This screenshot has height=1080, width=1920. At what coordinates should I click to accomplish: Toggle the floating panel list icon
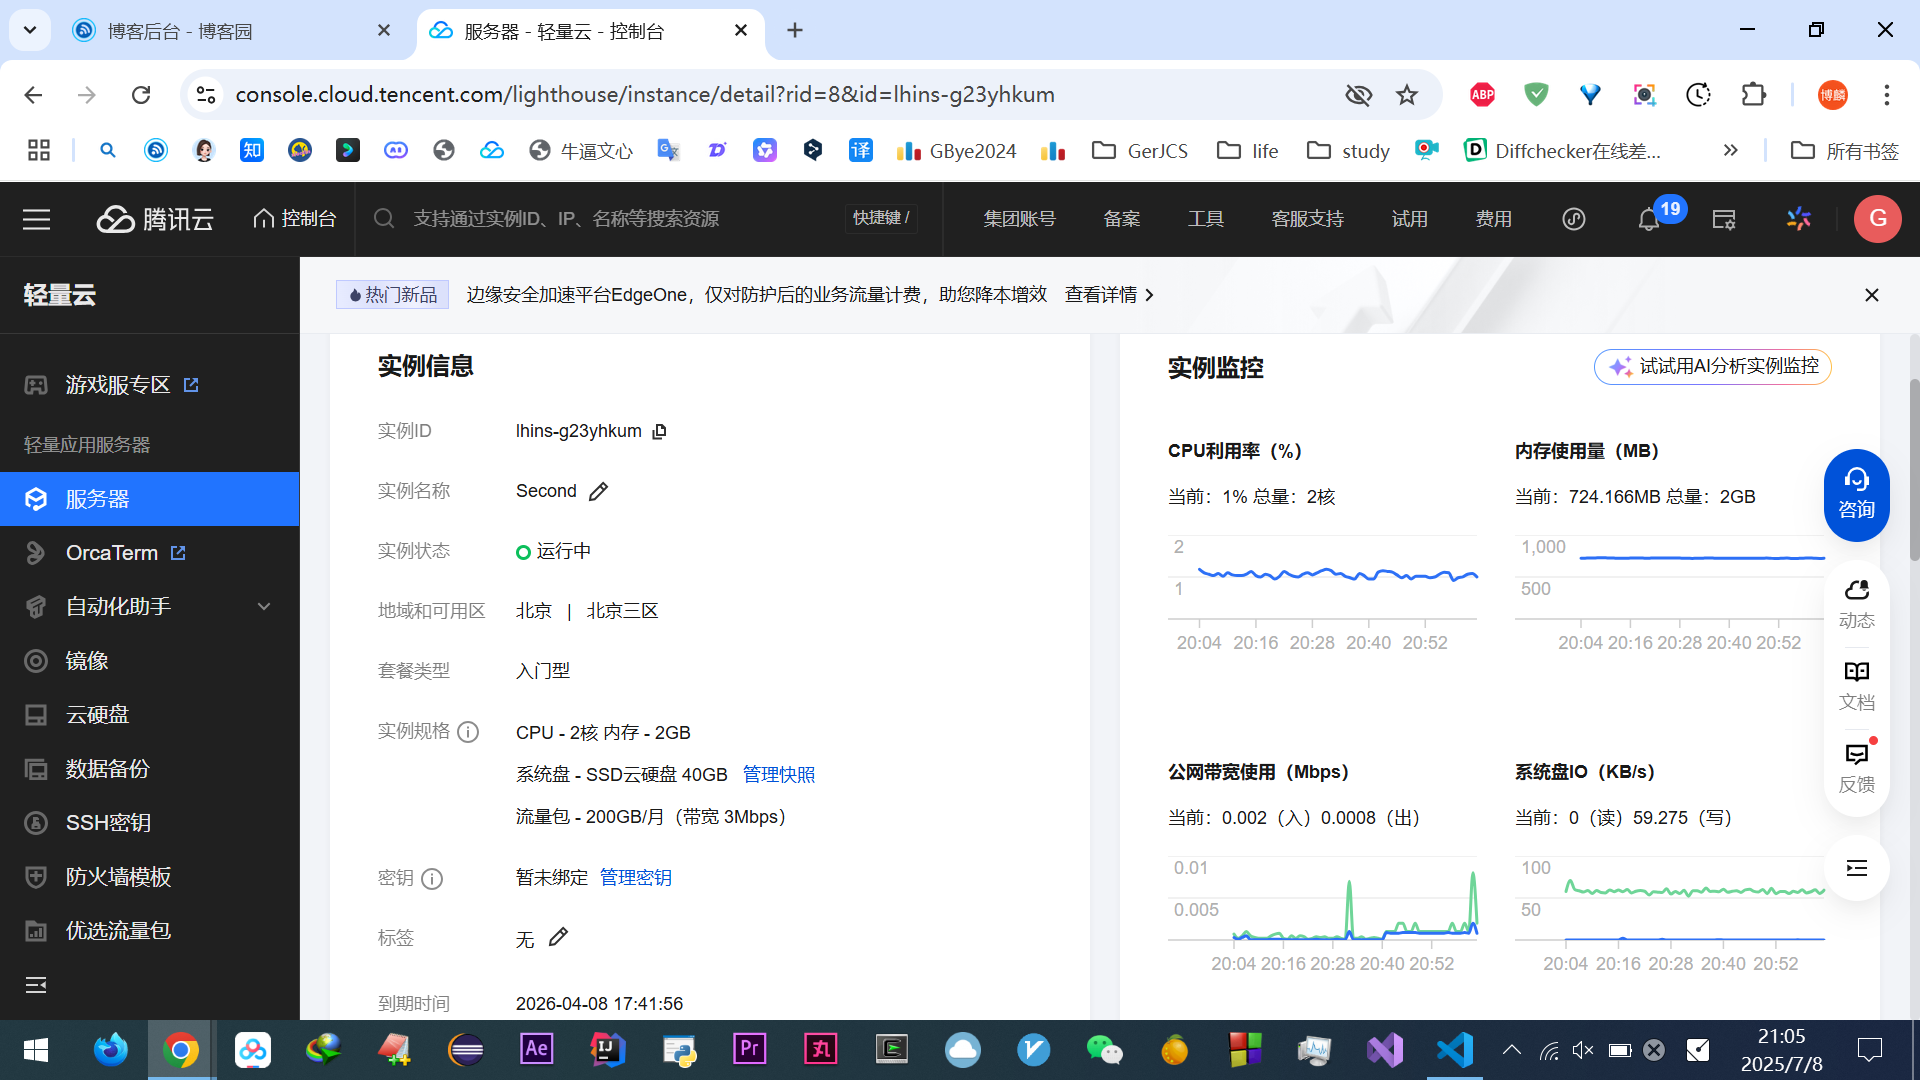point(1856,868)
